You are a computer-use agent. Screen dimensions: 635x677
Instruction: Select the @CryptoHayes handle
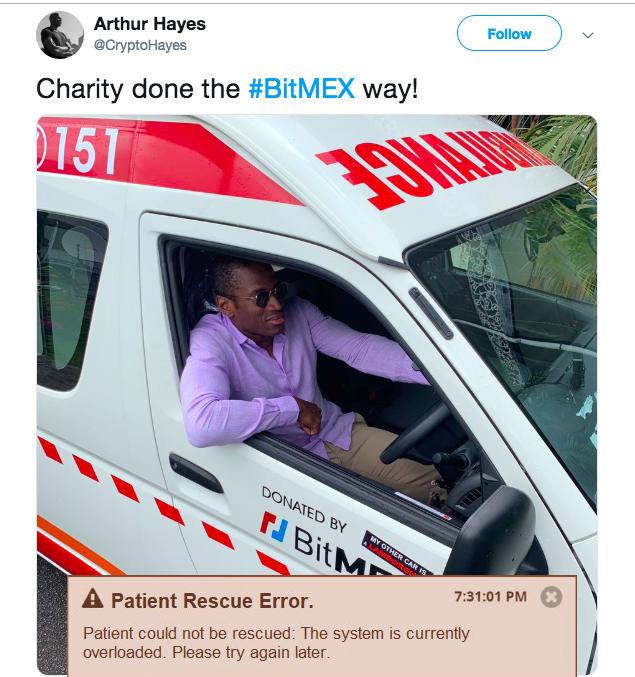[140, 45]
